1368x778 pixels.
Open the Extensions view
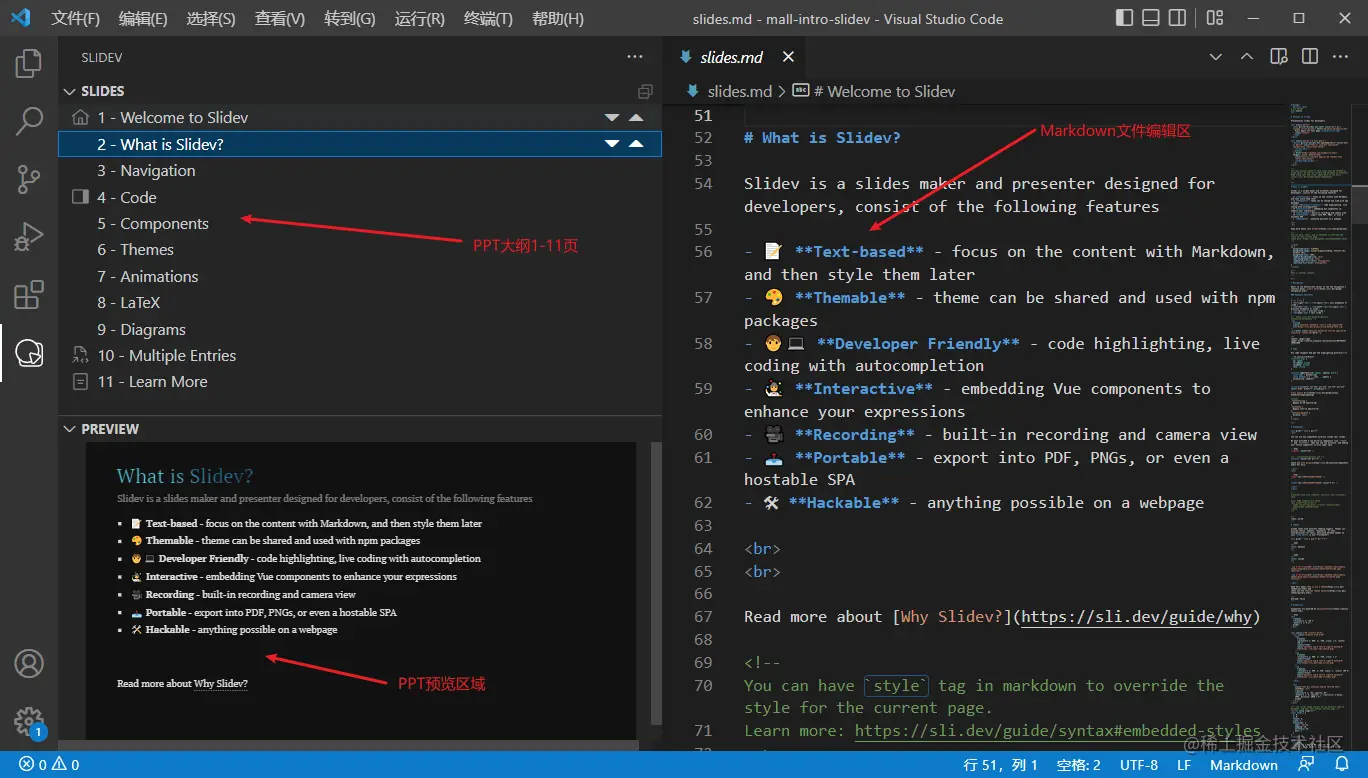coord(29,295)
